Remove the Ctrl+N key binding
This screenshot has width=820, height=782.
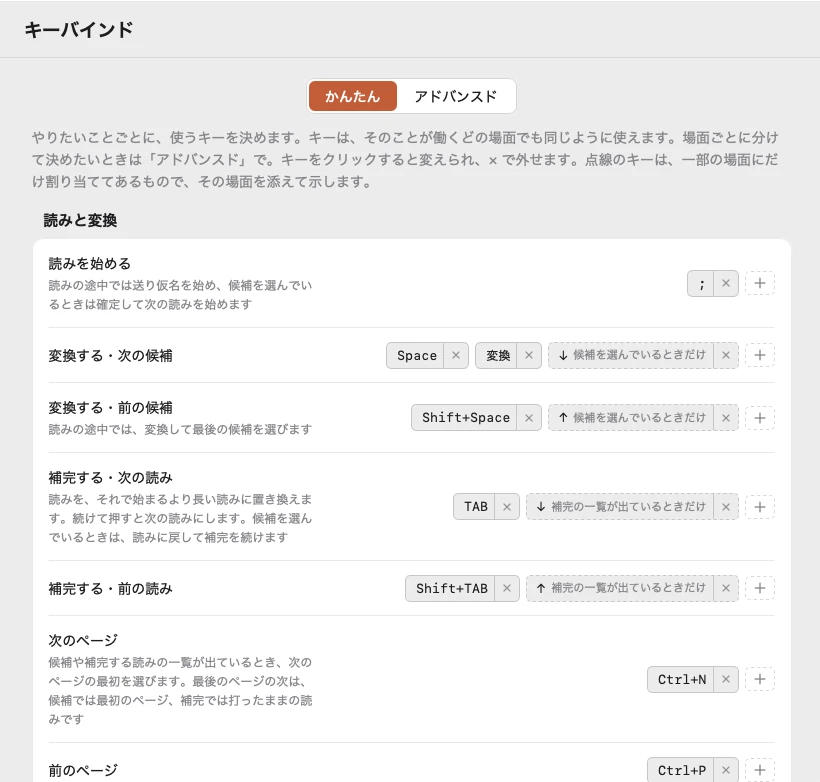coord(726,679)
